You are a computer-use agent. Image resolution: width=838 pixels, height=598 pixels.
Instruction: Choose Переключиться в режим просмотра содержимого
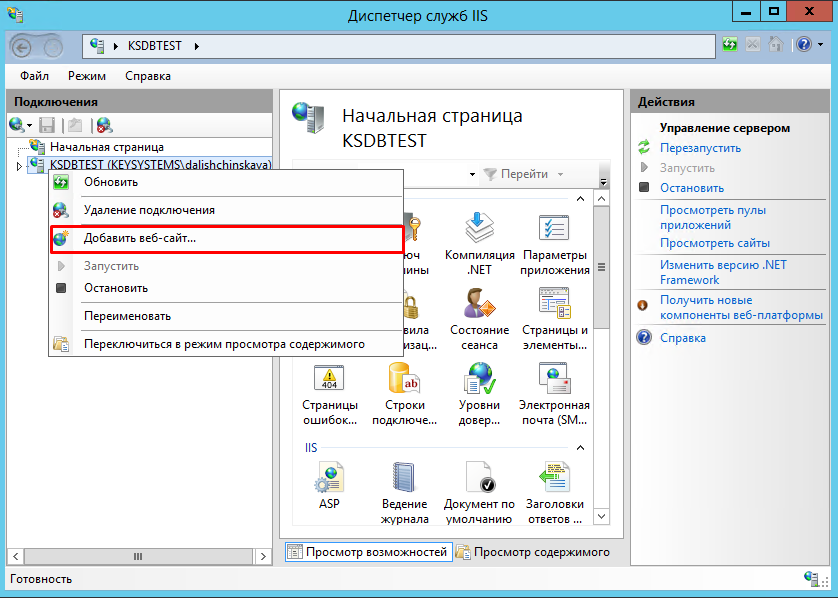[x=226, y=344]
